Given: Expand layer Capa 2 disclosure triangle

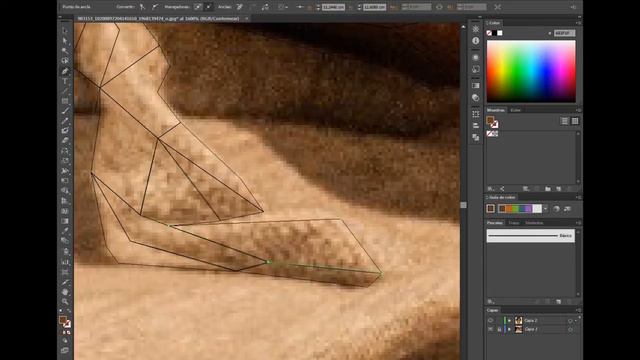Looking at the screenshot, I should click(509, 320).
